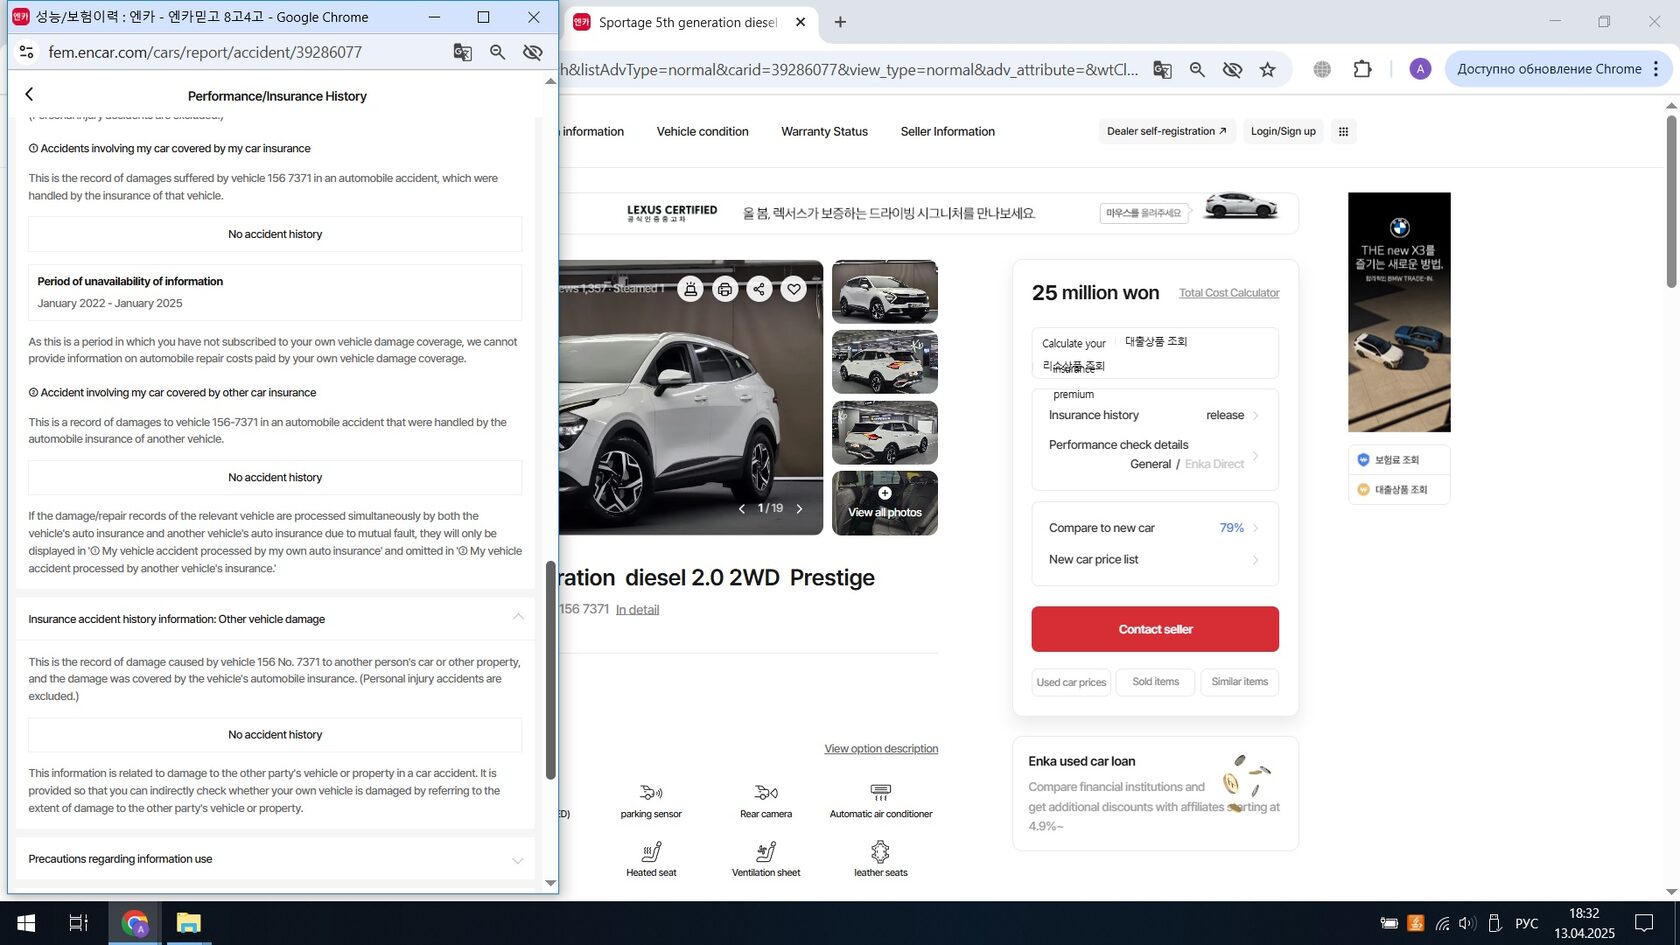Image resolution: width=1680 pixels, height=945 pixels.
Task: Open Chrome extensions puzzle icon
Action: click(1362, 69)
